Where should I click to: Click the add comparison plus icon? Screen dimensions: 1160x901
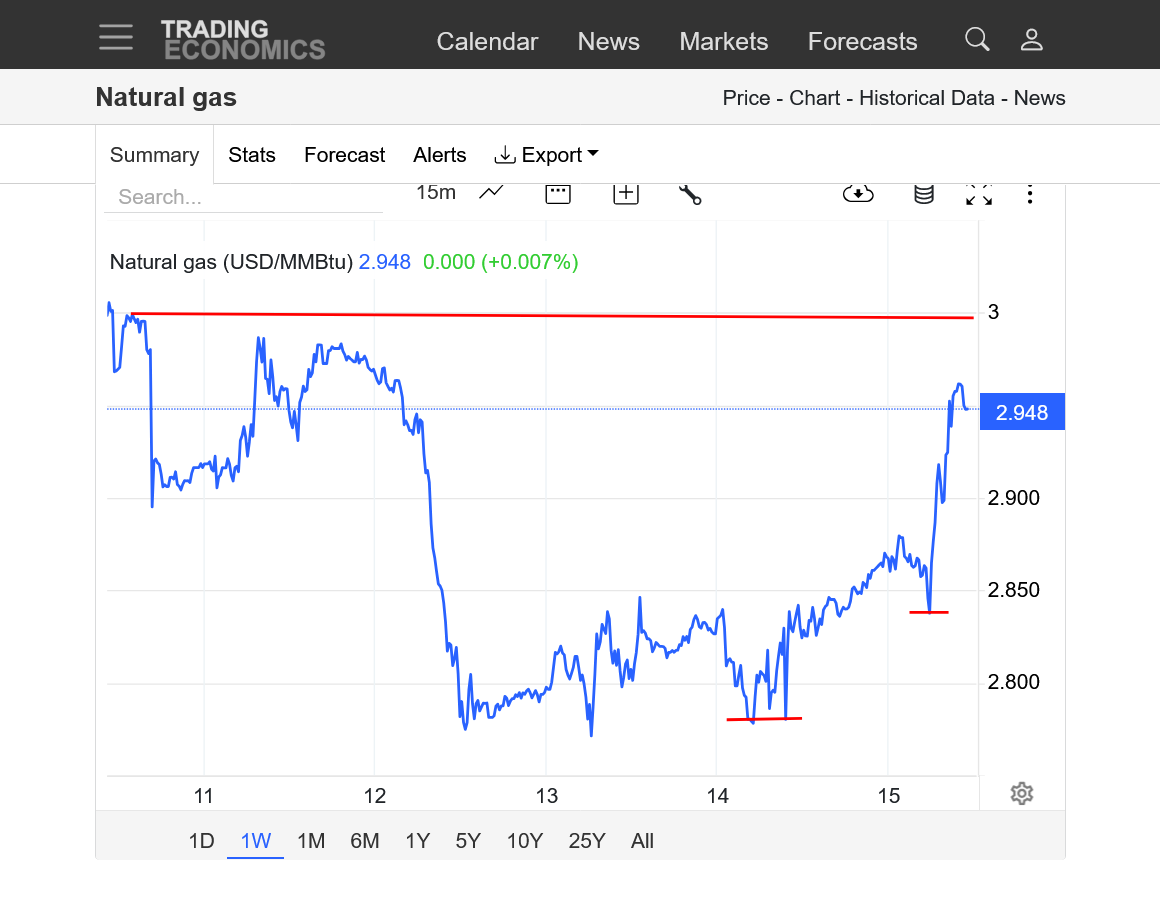coord(625,194)
